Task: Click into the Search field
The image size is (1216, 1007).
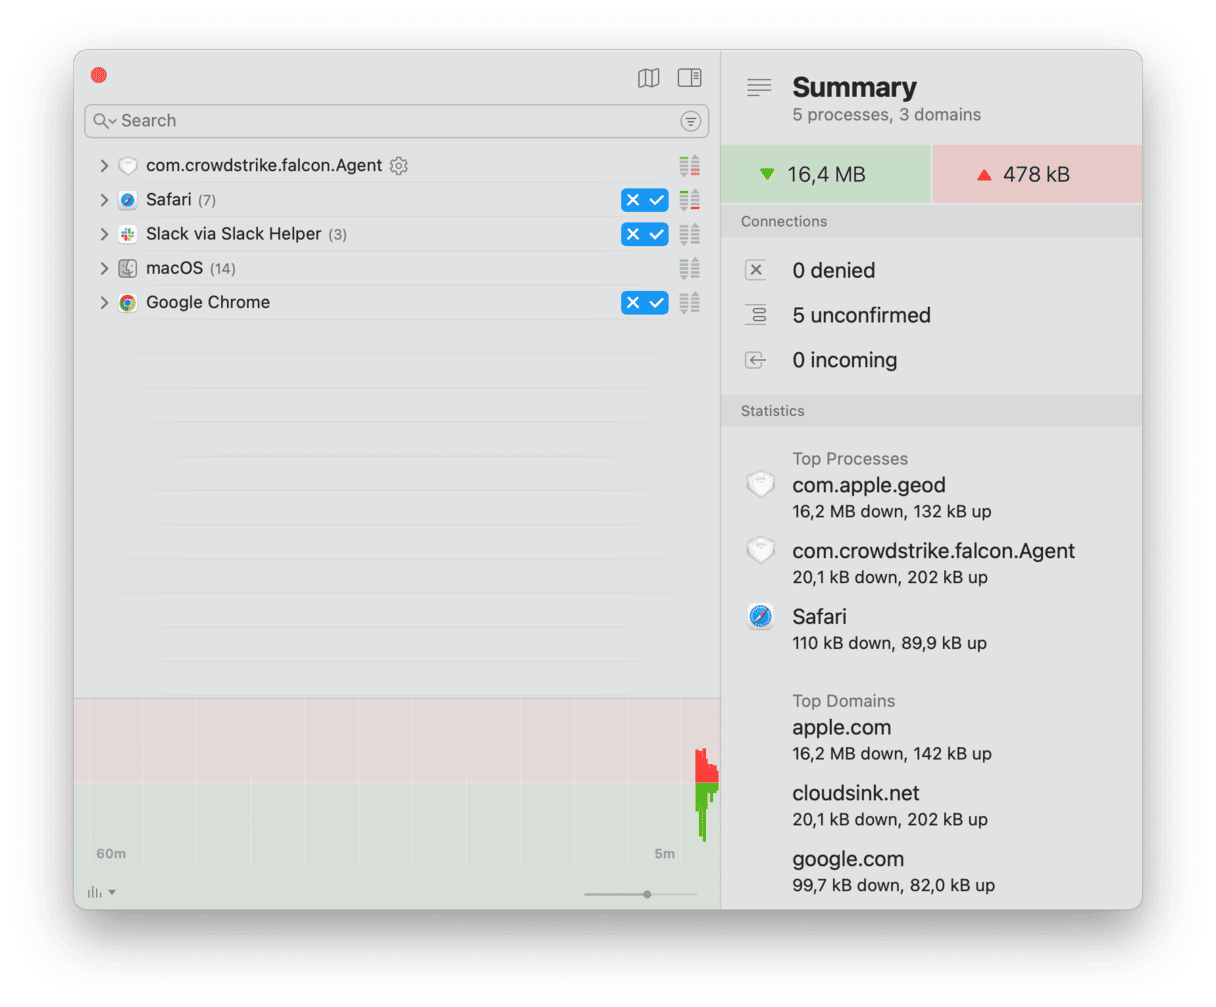Action: (x=397, y=121)
